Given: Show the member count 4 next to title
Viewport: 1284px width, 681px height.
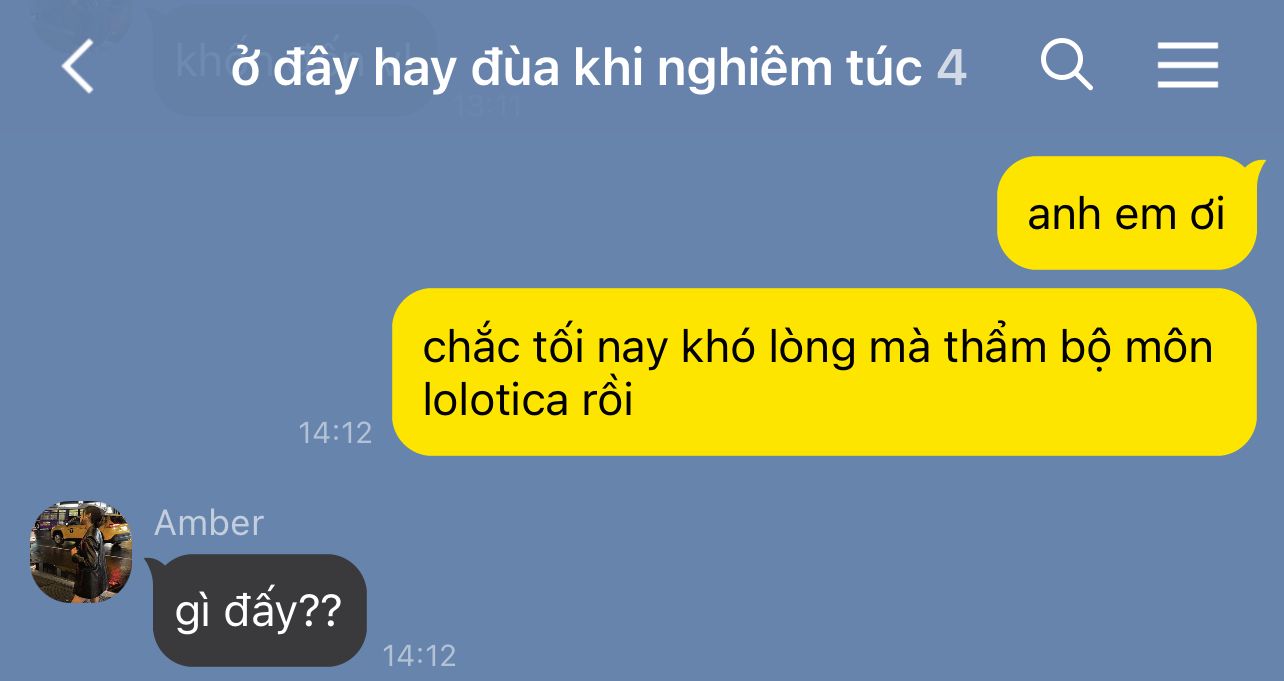Looking at the screenshot, I should pos(952,68).
